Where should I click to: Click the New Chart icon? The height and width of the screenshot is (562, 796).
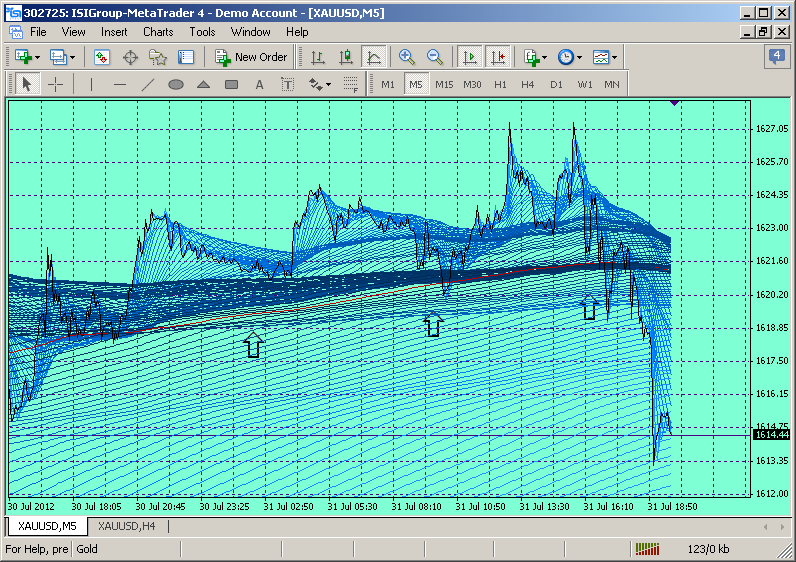[x=23, y=57]
